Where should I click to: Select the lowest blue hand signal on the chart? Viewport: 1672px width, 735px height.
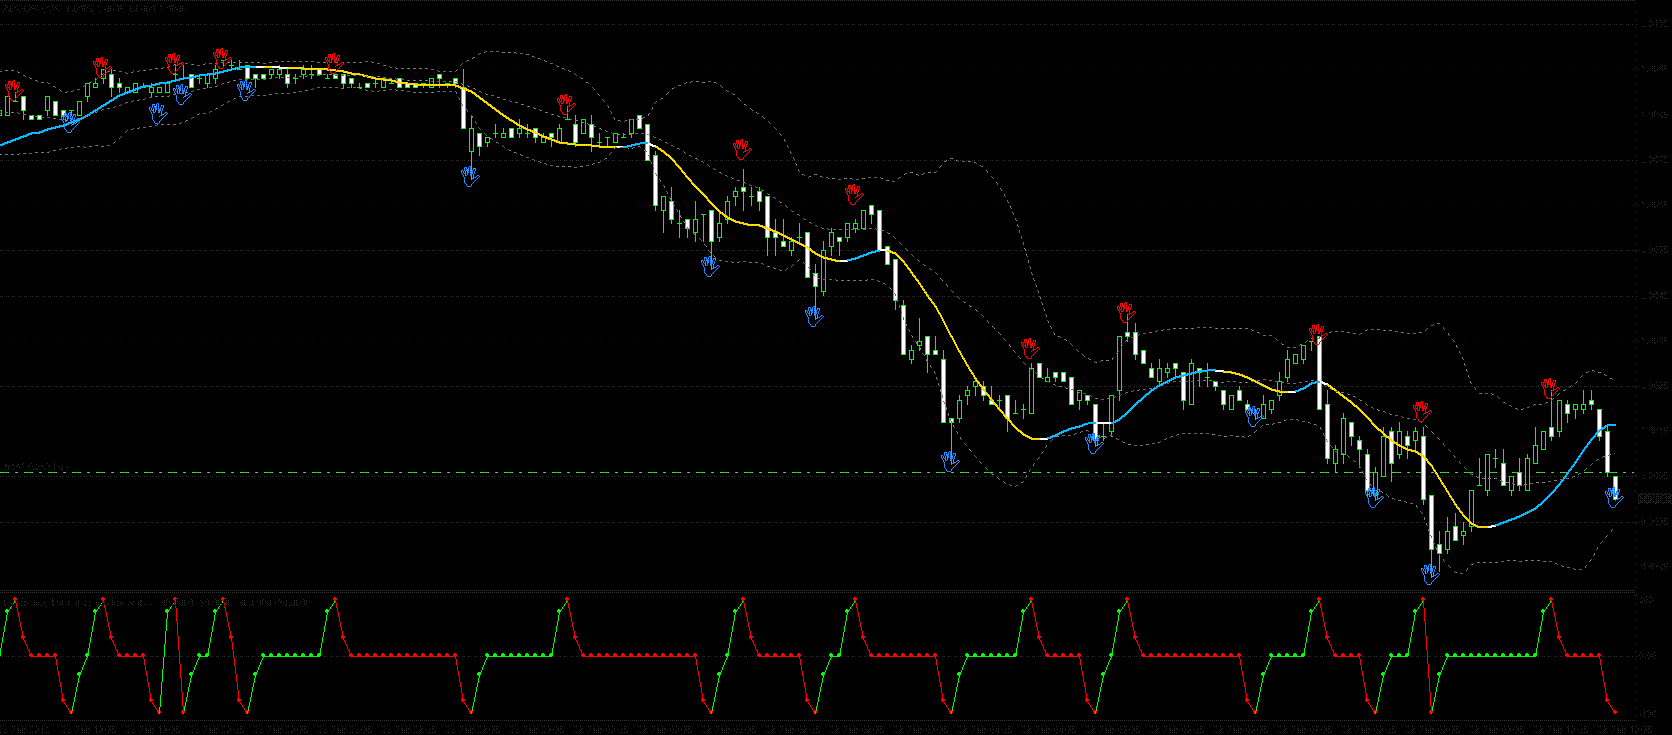click(x=1430, y=573)
